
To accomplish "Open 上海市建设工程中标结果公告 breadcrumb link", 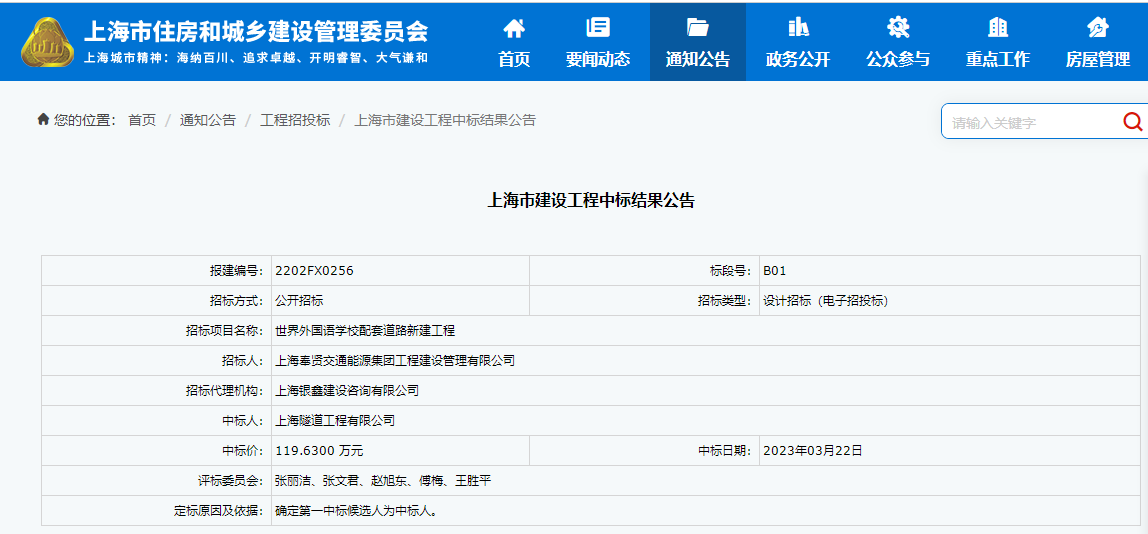I will click(445, 120).
